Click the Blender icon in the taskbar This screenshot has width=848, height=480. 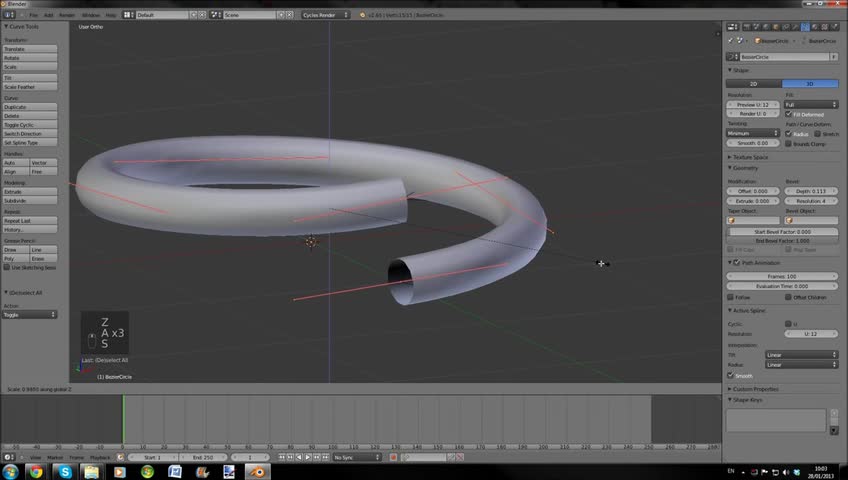click(257, 472)
